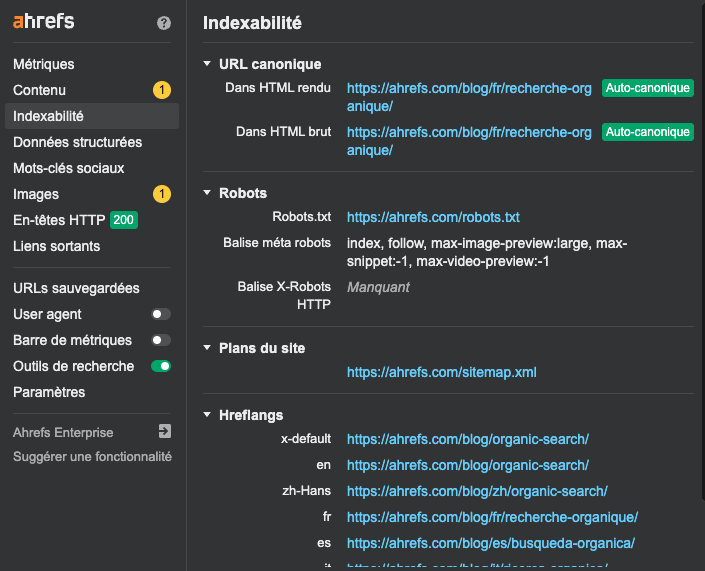Turn on Barre de métriques switch
This screenshot has height=571, width=705.
[x=161, y=340]
